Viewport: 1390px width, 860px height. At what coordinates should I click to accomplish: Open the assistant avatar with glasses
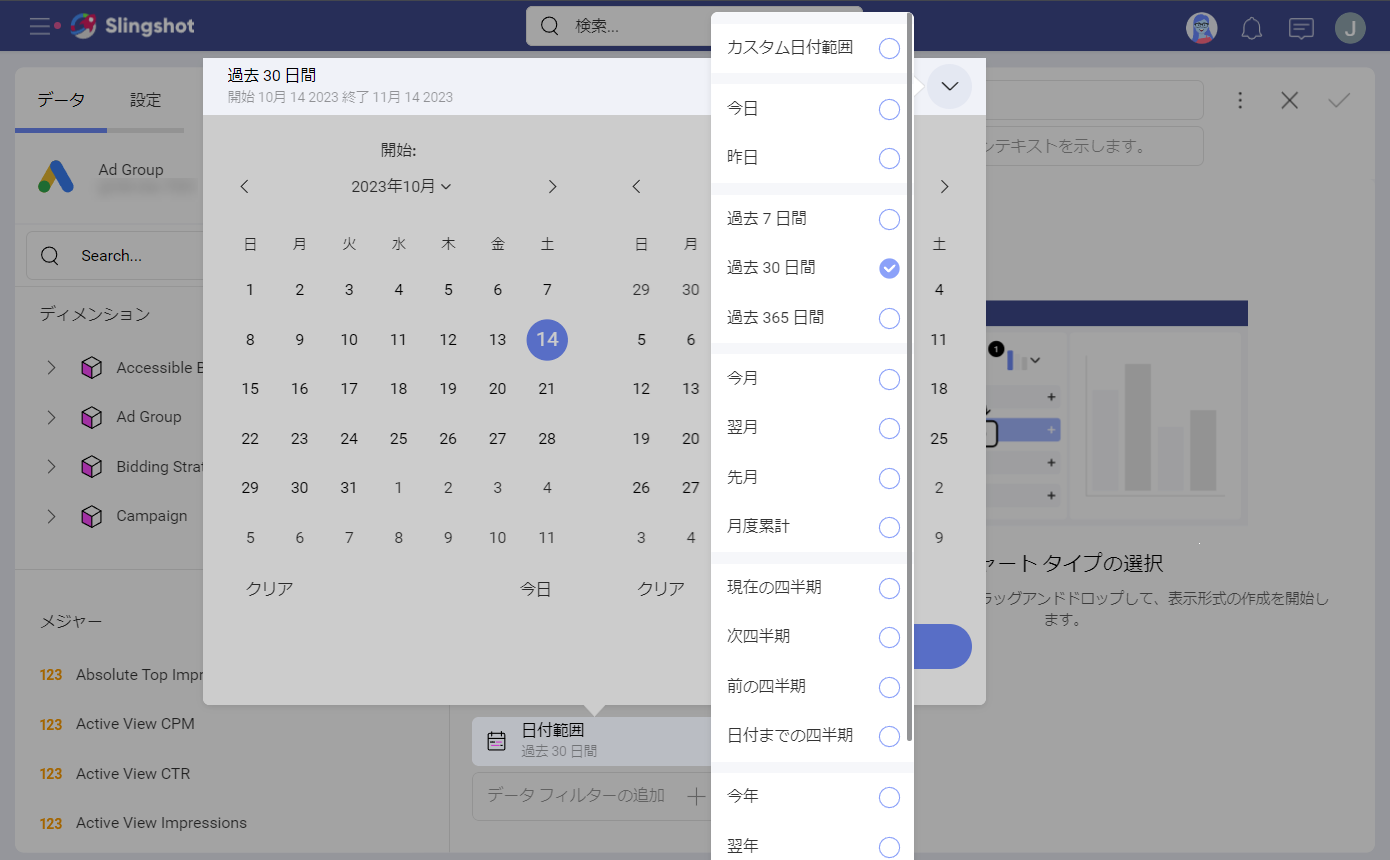coord(1201,28)
